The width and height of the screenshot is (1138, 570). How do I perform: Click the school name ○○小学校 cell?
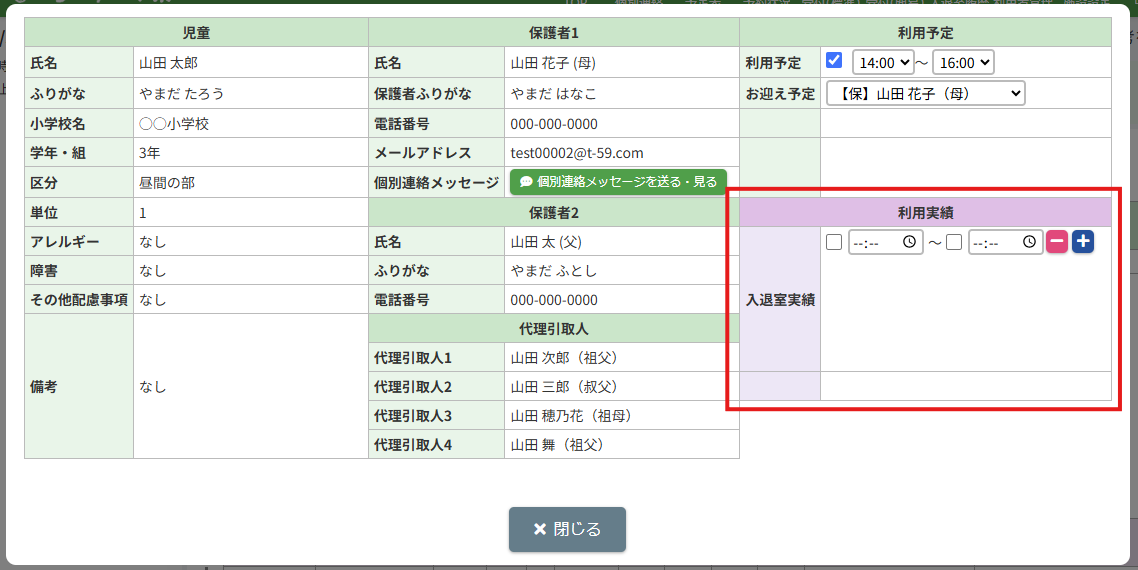click(174, 124)
